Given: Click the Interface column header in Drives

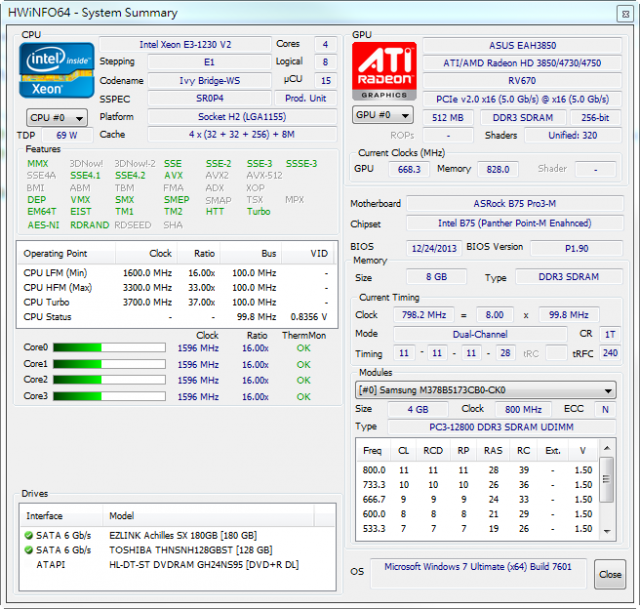Looking at the screenshot, I should (61, 516).
